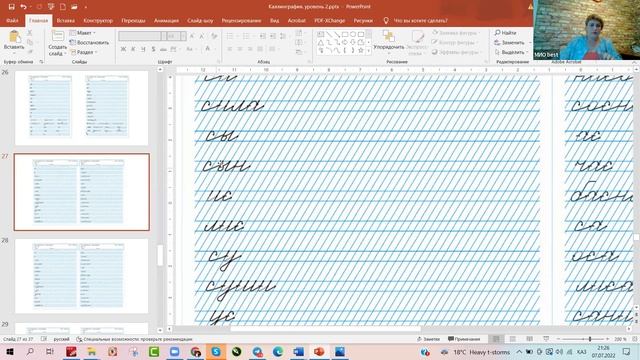This screenshot has height=360, width=640.
Task: Click the Save icon in quick access toolbar
Action: coord(11,7)
